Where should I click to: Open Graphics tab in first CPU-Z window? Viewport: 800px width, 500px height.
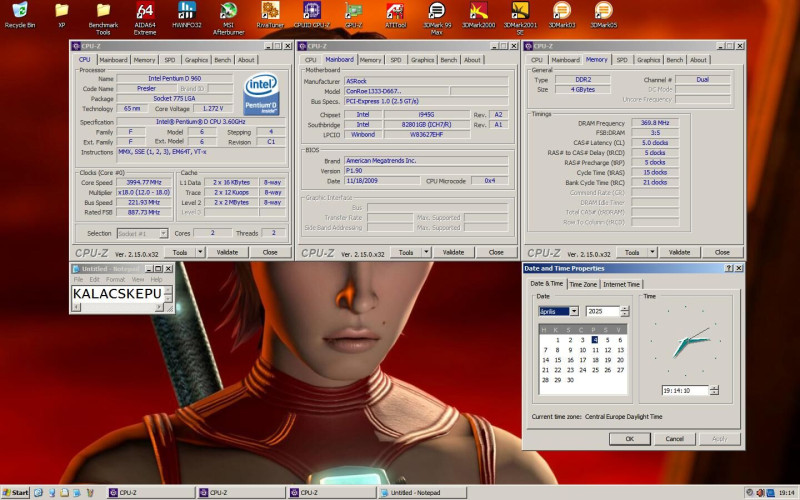point(196,60)
